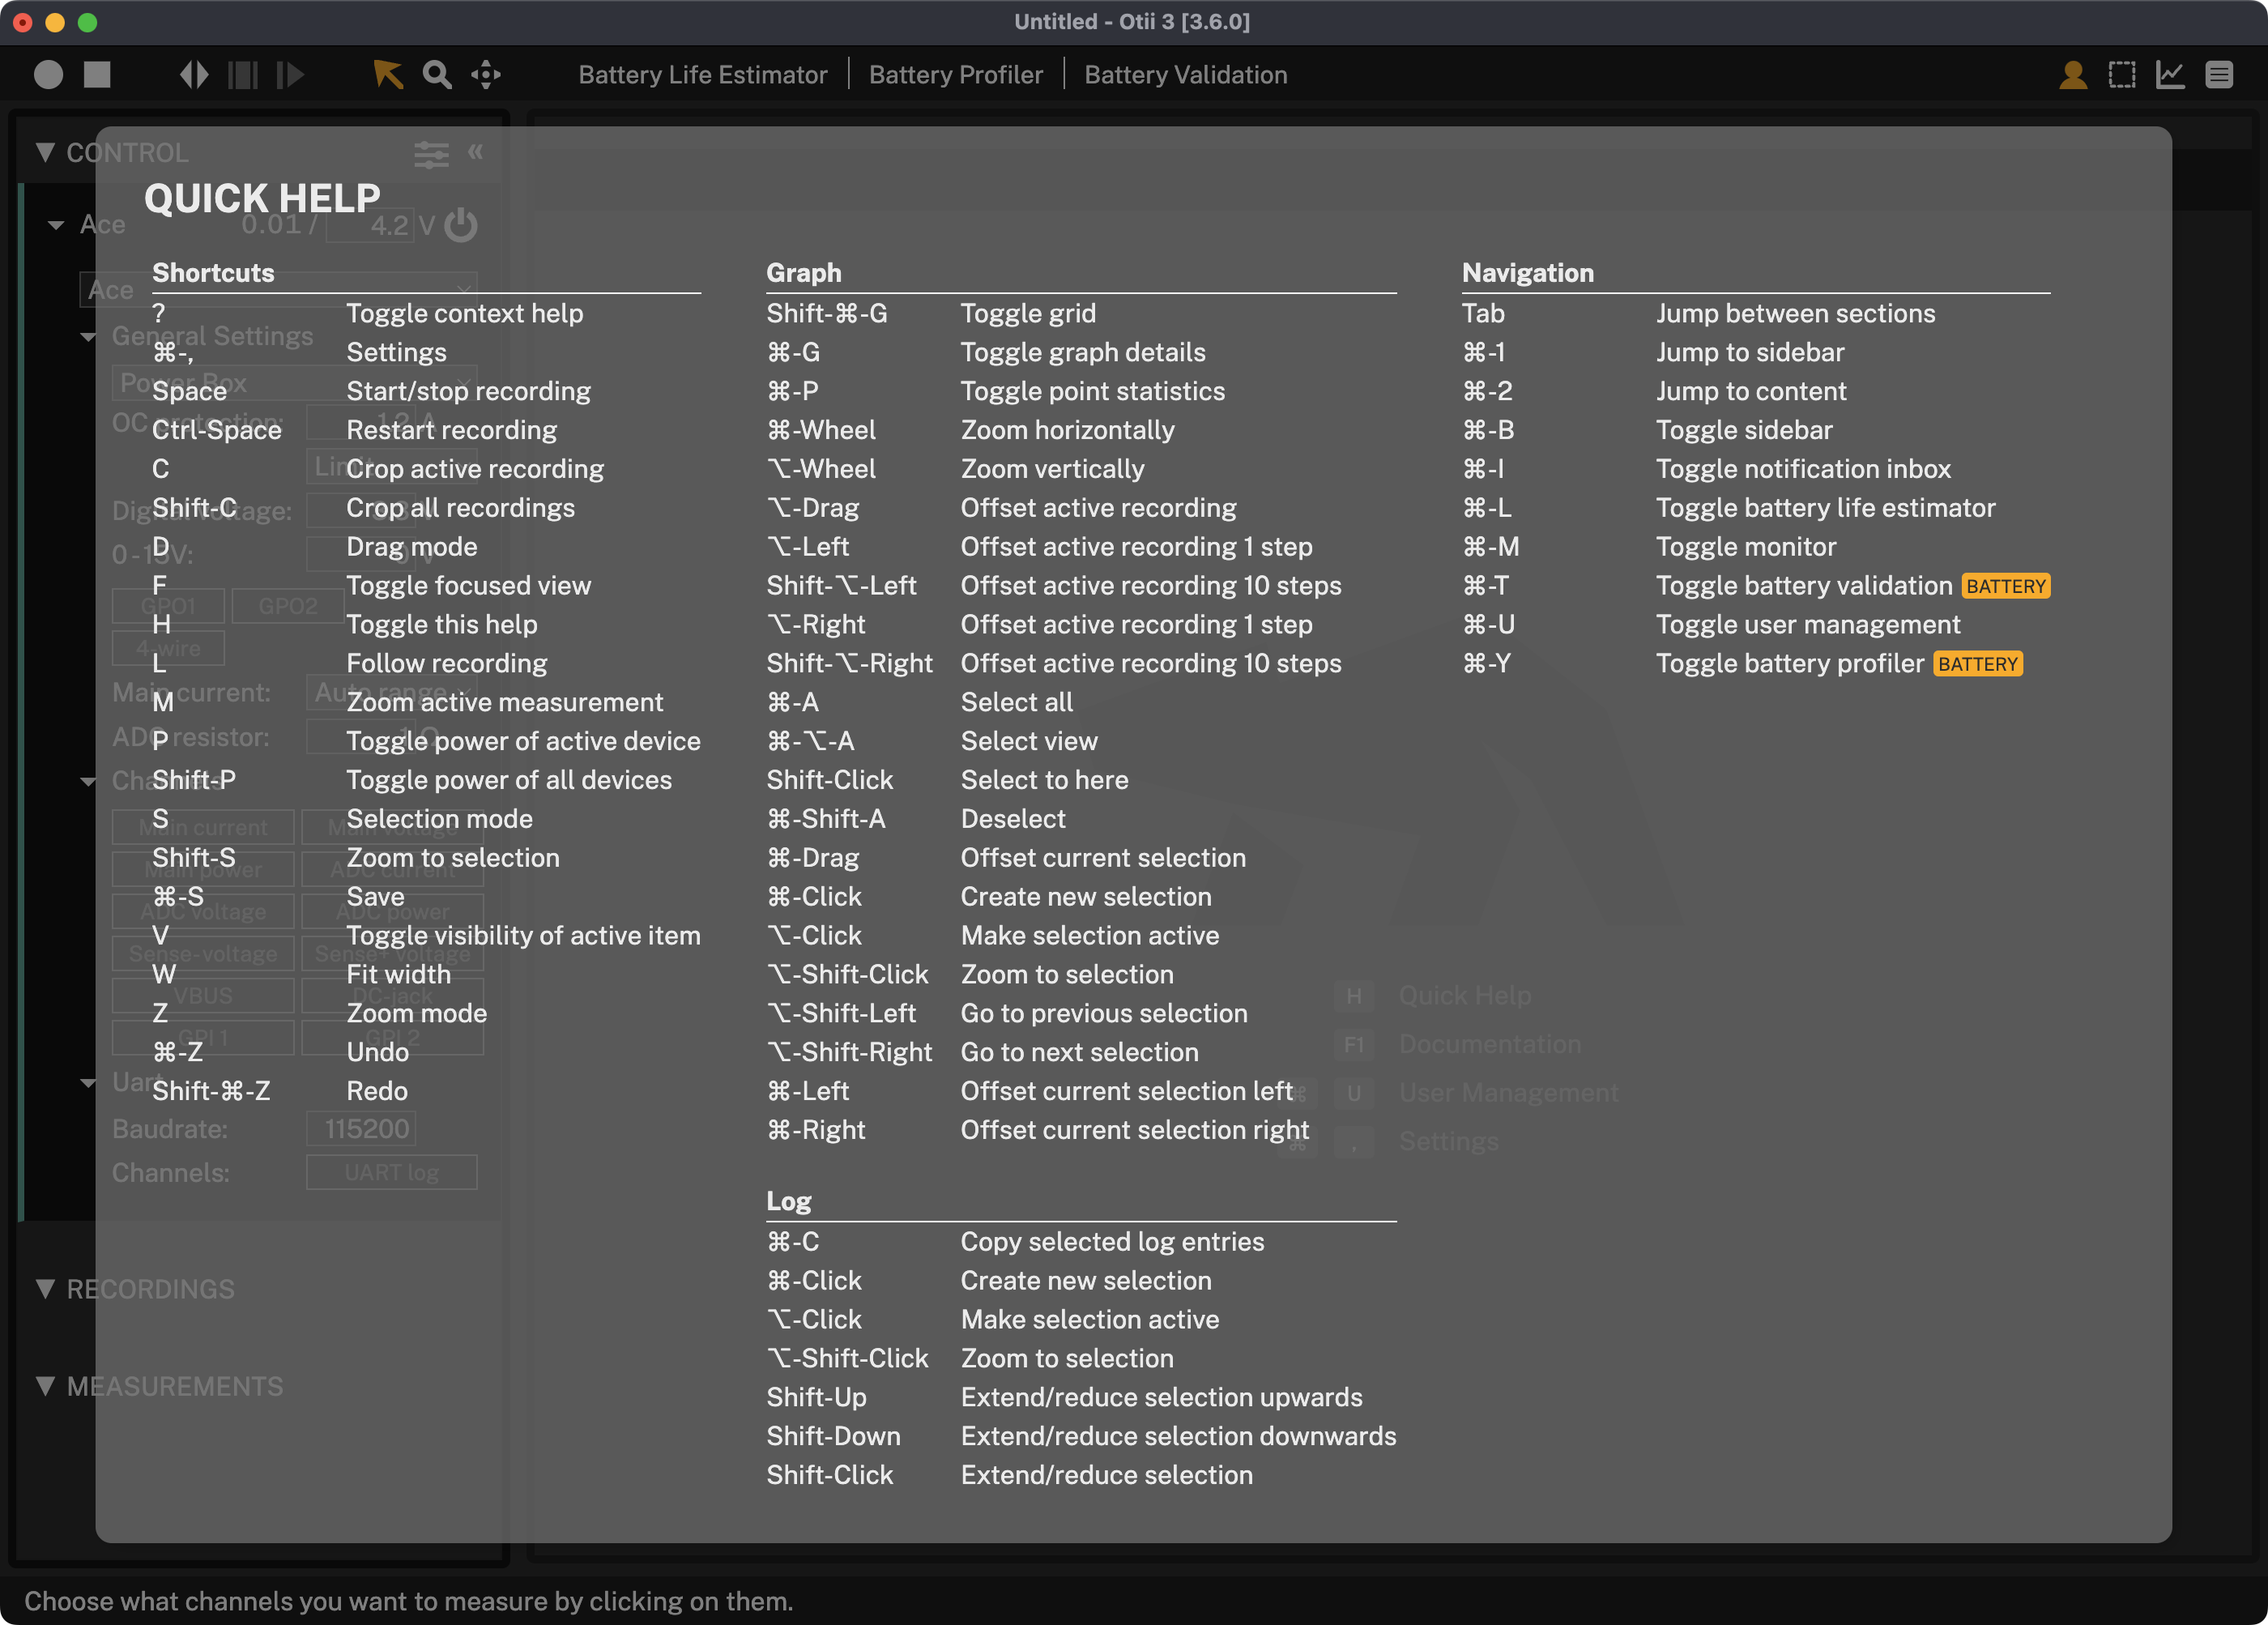The image size is (2268, 1625).
Task: Switch to Battery Validation
Action: (1185, 75)
